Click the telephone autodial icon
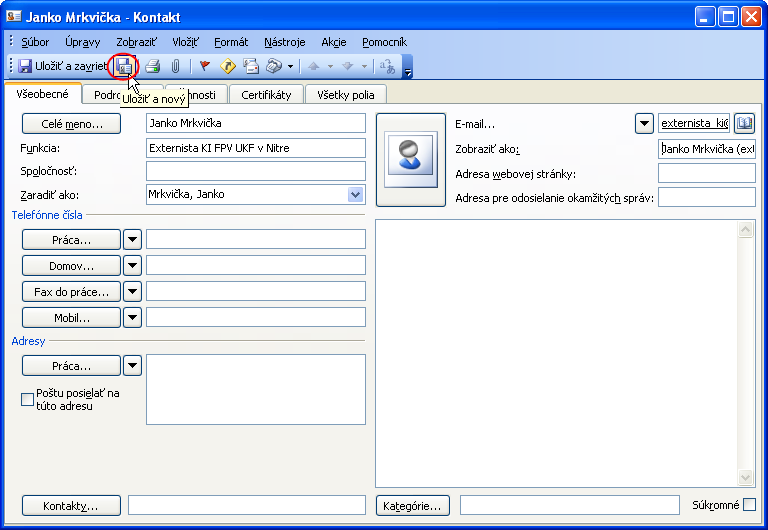The image size is (768, 530). coord(274,66)
